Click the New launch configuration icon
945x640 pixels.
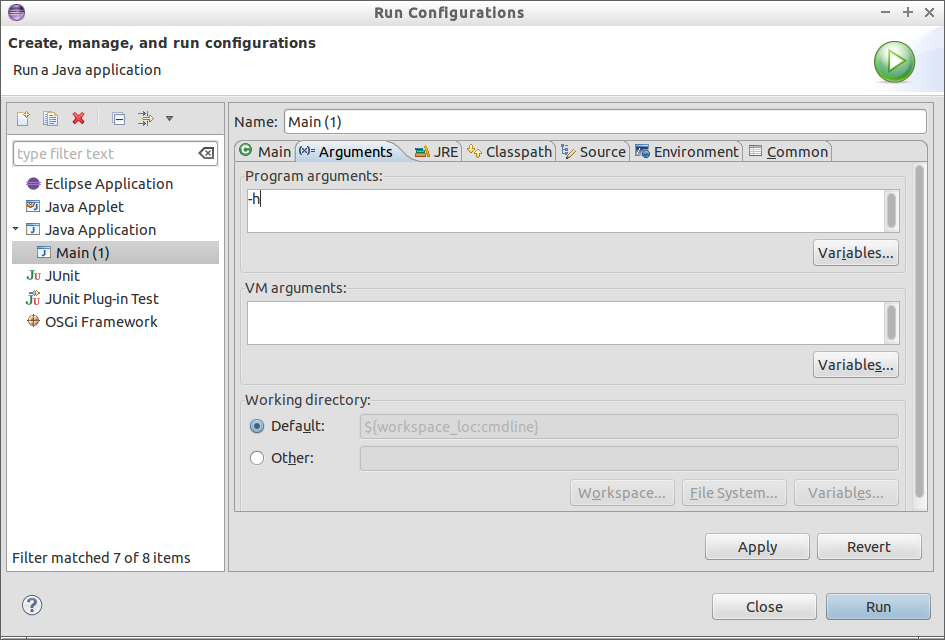(23, 119)
